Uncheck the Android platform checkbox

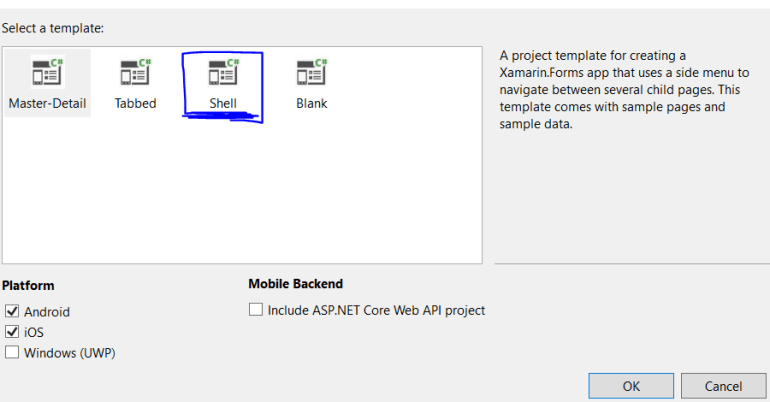[12, 312]
